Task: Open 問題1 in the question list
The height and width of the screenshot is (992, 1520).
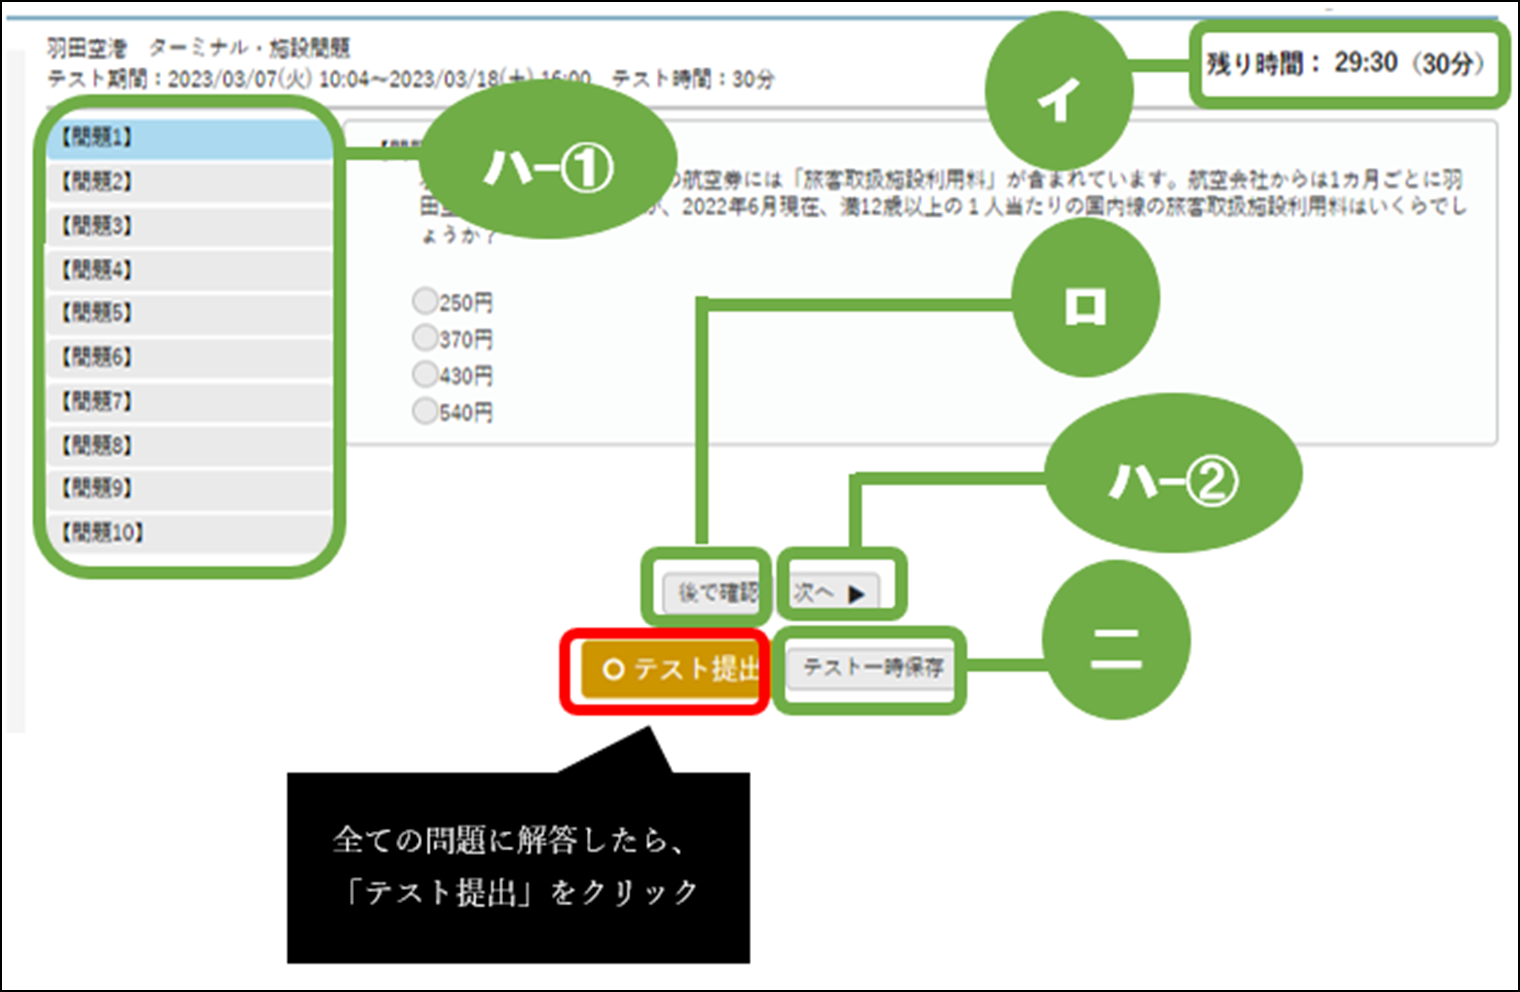Action: pyautogui.click(x=188, y=138)
